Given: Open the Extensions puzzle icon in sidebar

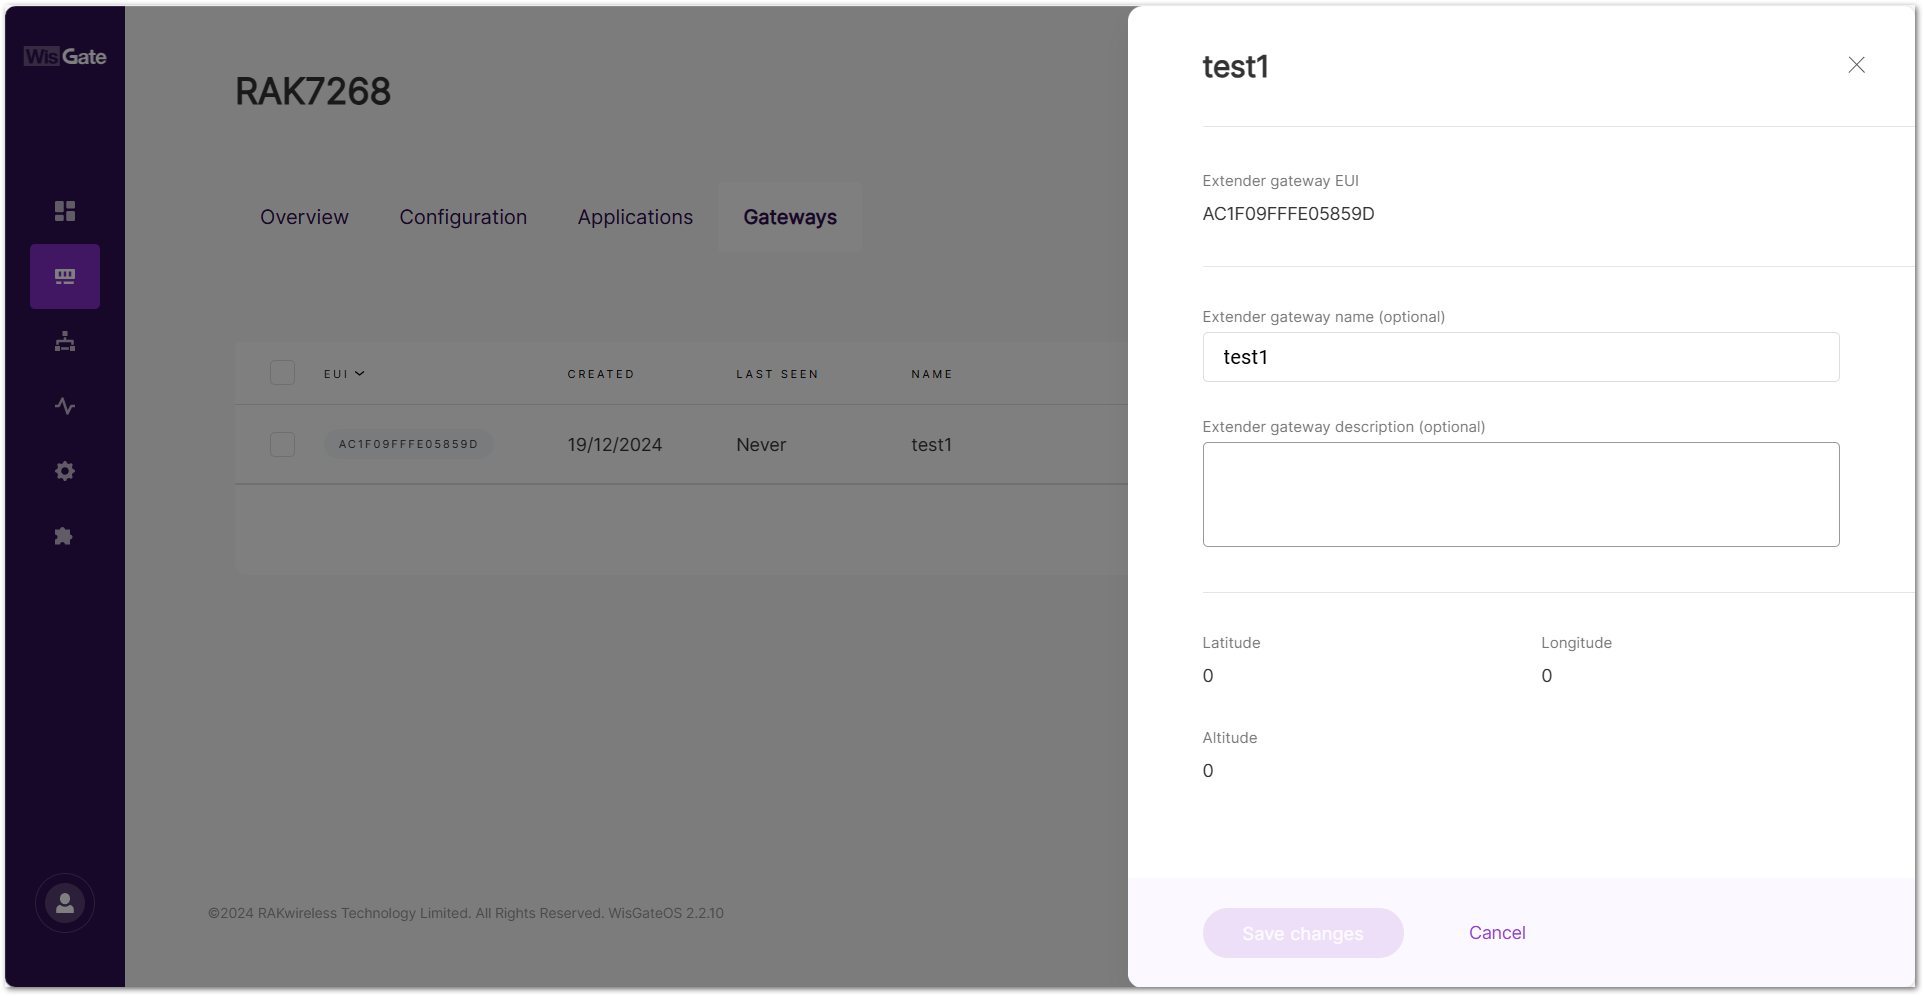Looking at the screenshot, I should [x=65, y=536].
